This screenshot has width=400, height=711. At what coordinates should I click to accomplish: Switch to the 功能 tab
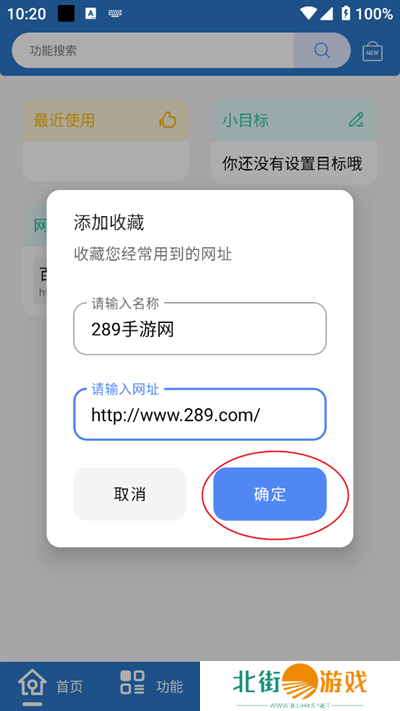pyautogui.click(x=151, y=686)
